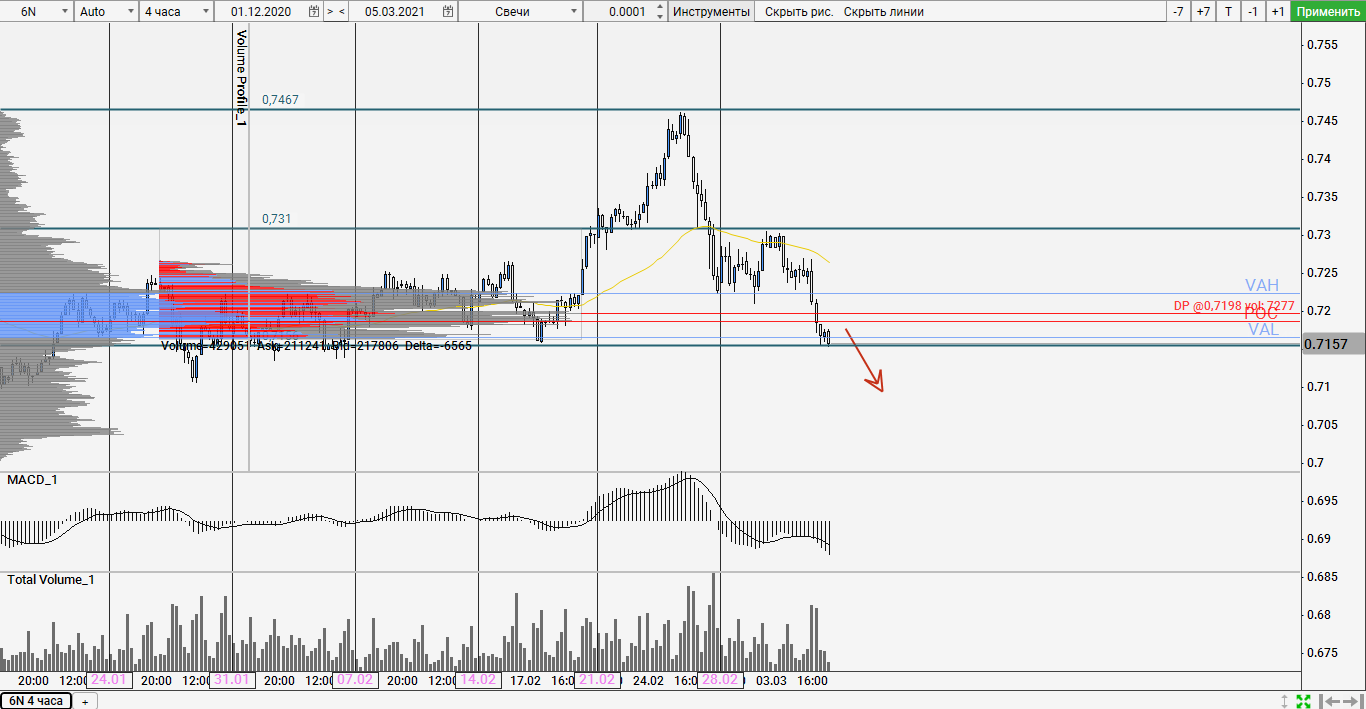1366x709 pixels.
Task: Select the 6N 4 часа tab
Action: 37,701
